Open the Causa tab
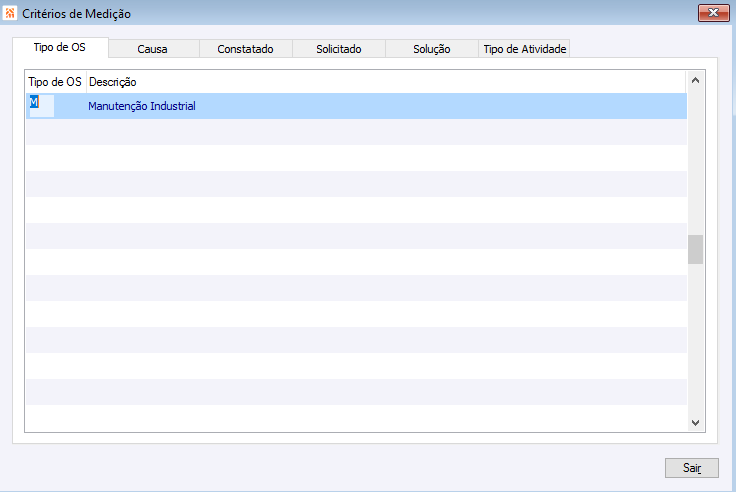Image resolution: width=736 pixels, height=492 pixels. (153, 49)
